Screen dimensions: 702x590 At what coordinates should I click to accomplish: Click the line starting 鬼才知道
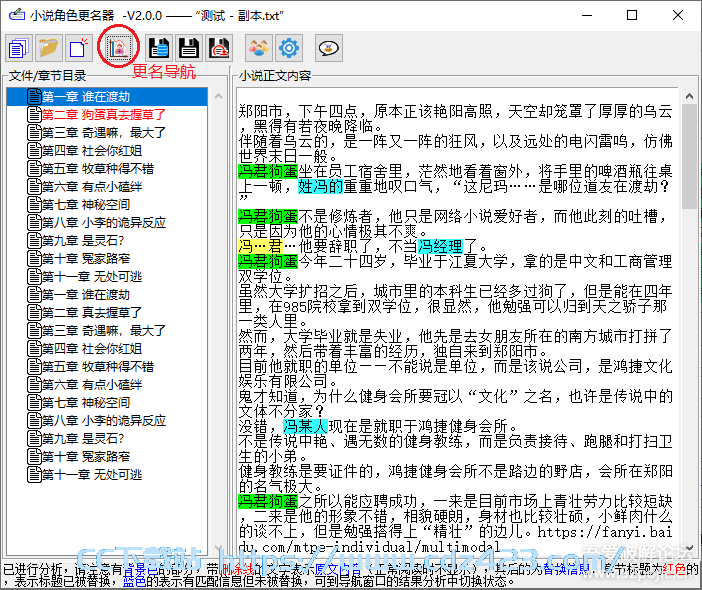point(455,396)
